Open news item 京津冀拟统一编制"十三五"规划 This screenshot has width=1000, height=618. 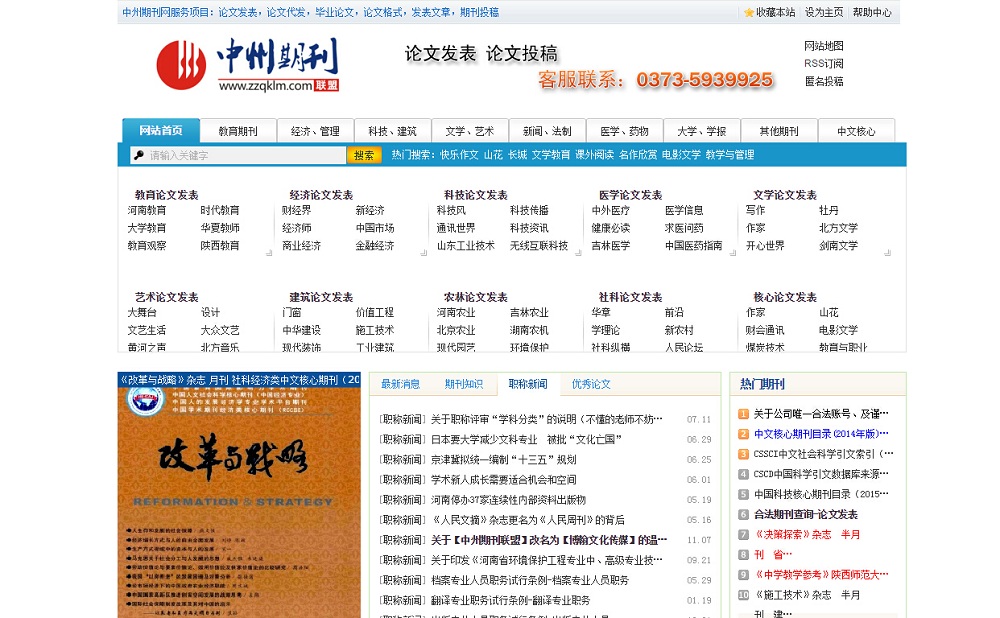pyautogui.click(x=503, y=459)
